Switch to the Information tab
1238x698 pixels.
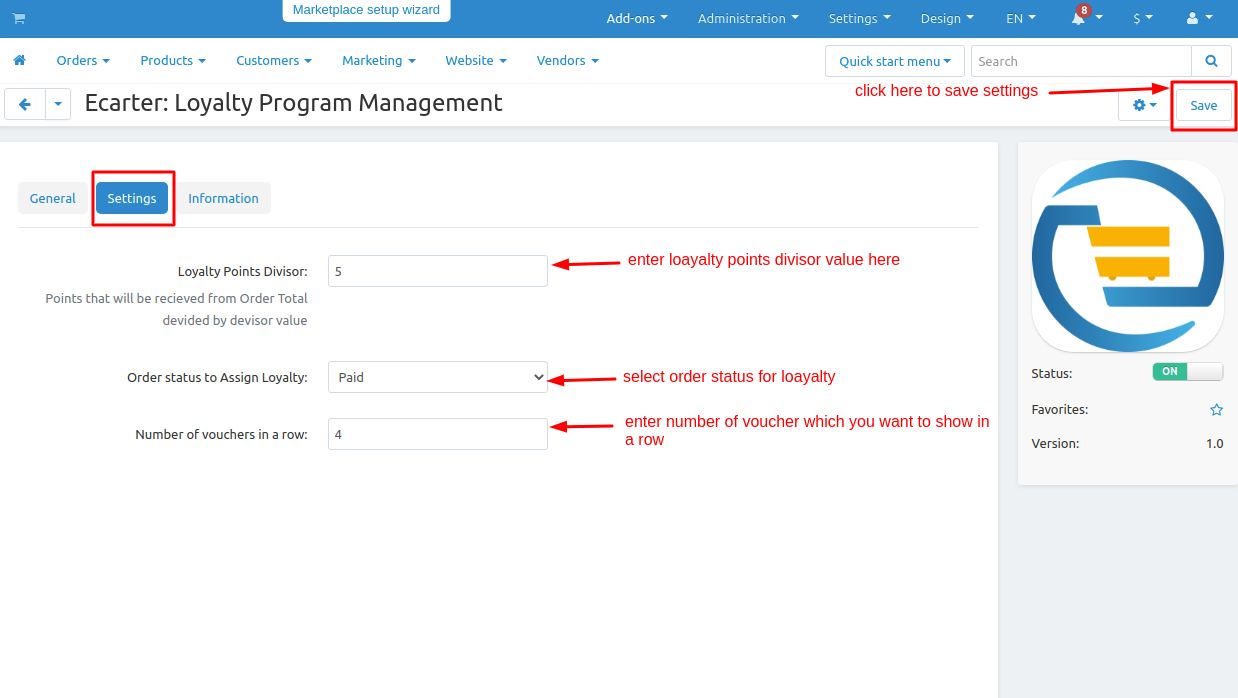click(223, 198)
